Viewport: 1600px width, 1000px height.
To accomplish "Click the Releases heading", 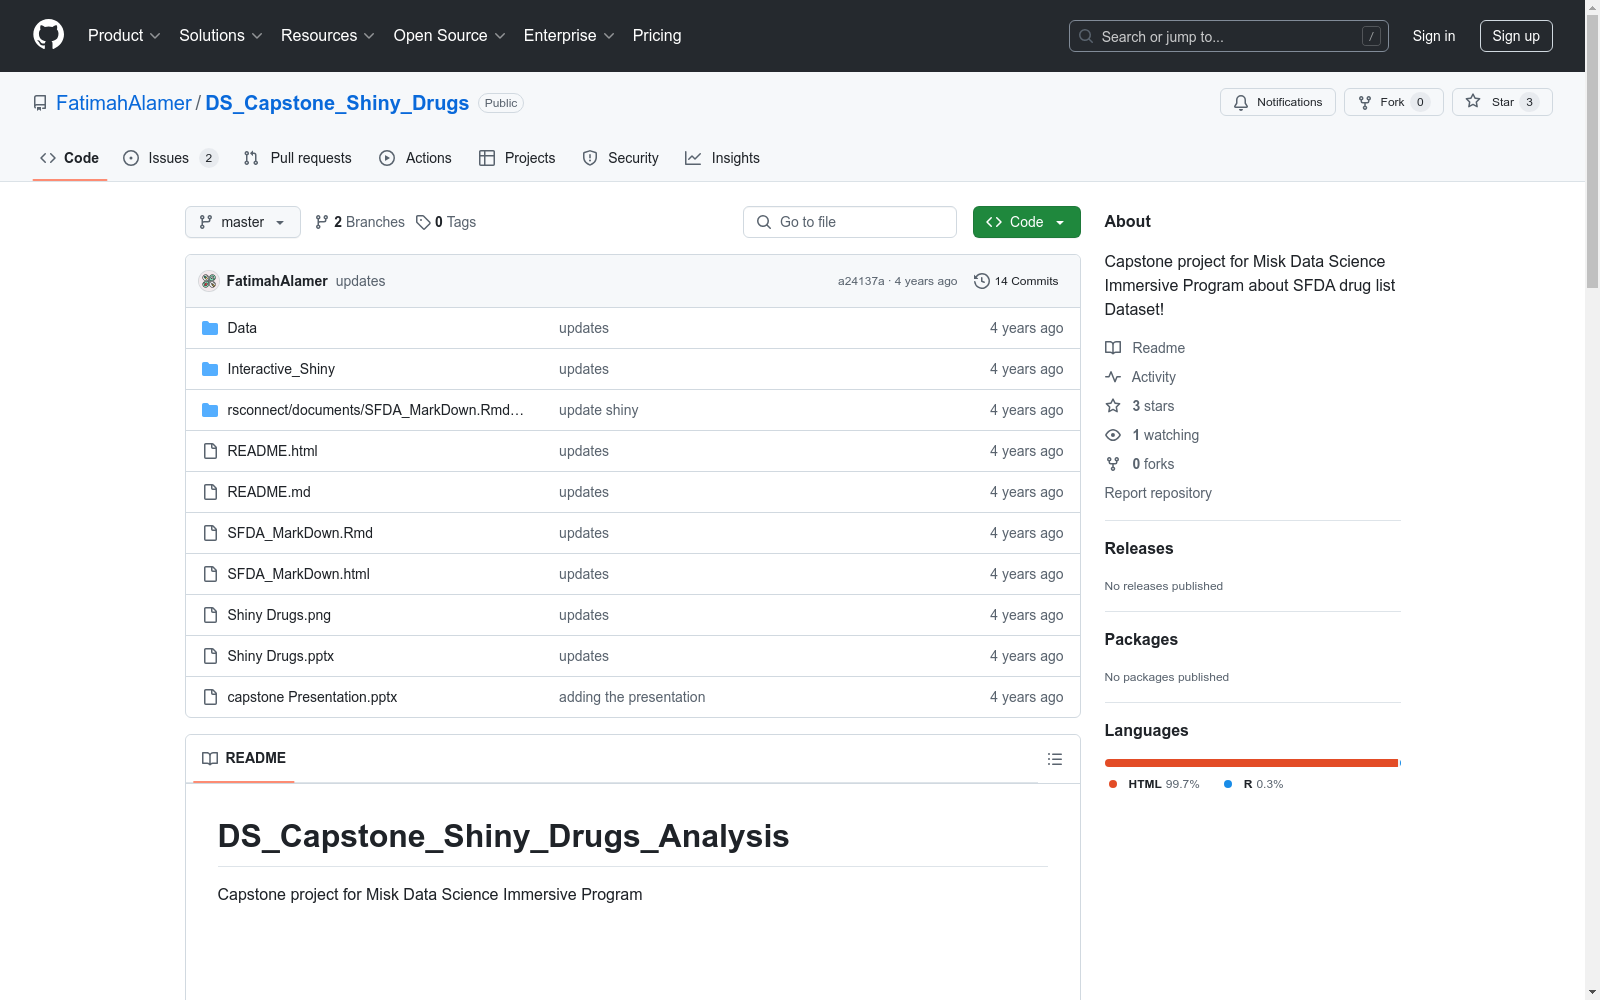I will click(x=1139, y=548).
